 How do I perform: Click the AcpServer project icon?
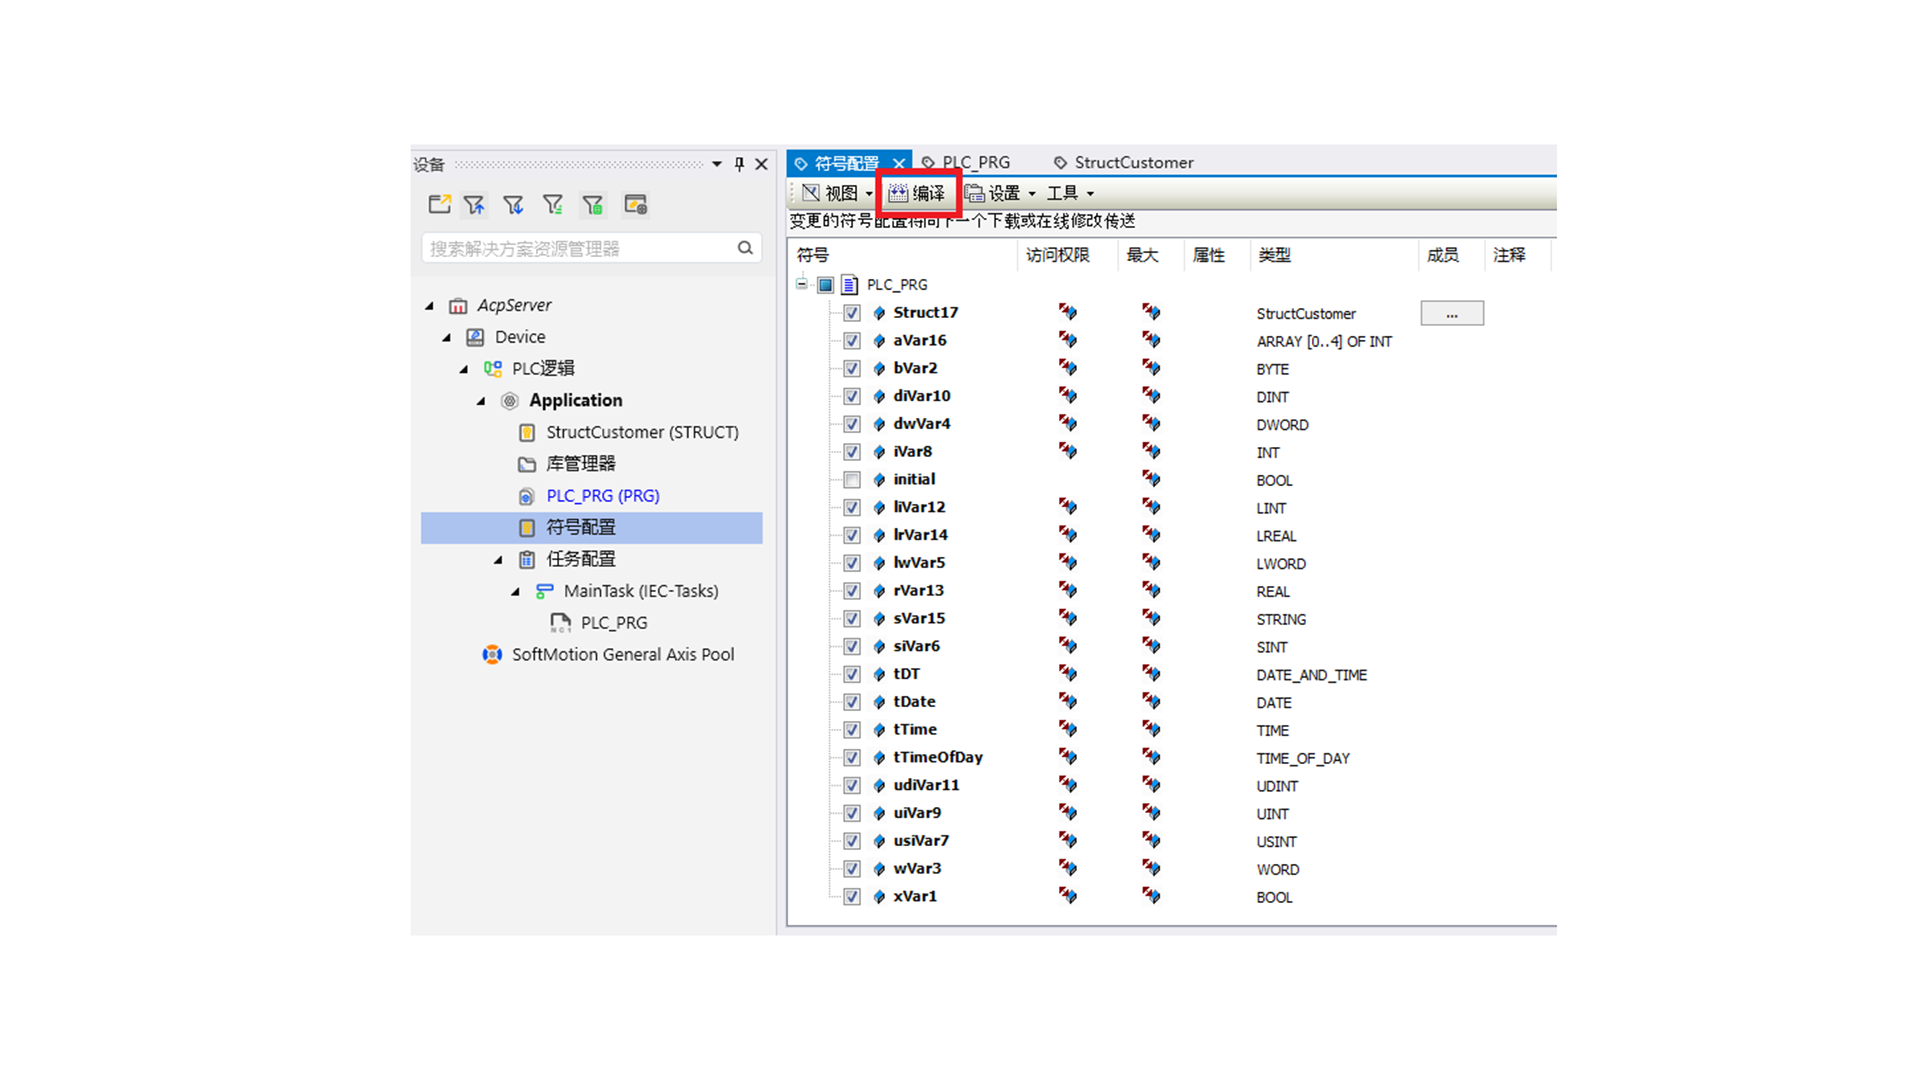[x=458, y=306]
